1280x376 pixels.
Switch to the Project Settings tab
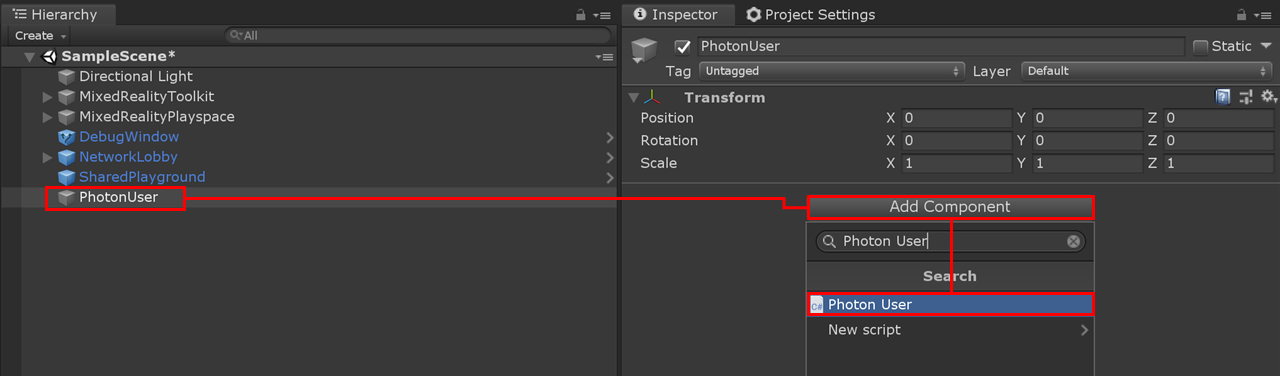(x=810, y=15)
